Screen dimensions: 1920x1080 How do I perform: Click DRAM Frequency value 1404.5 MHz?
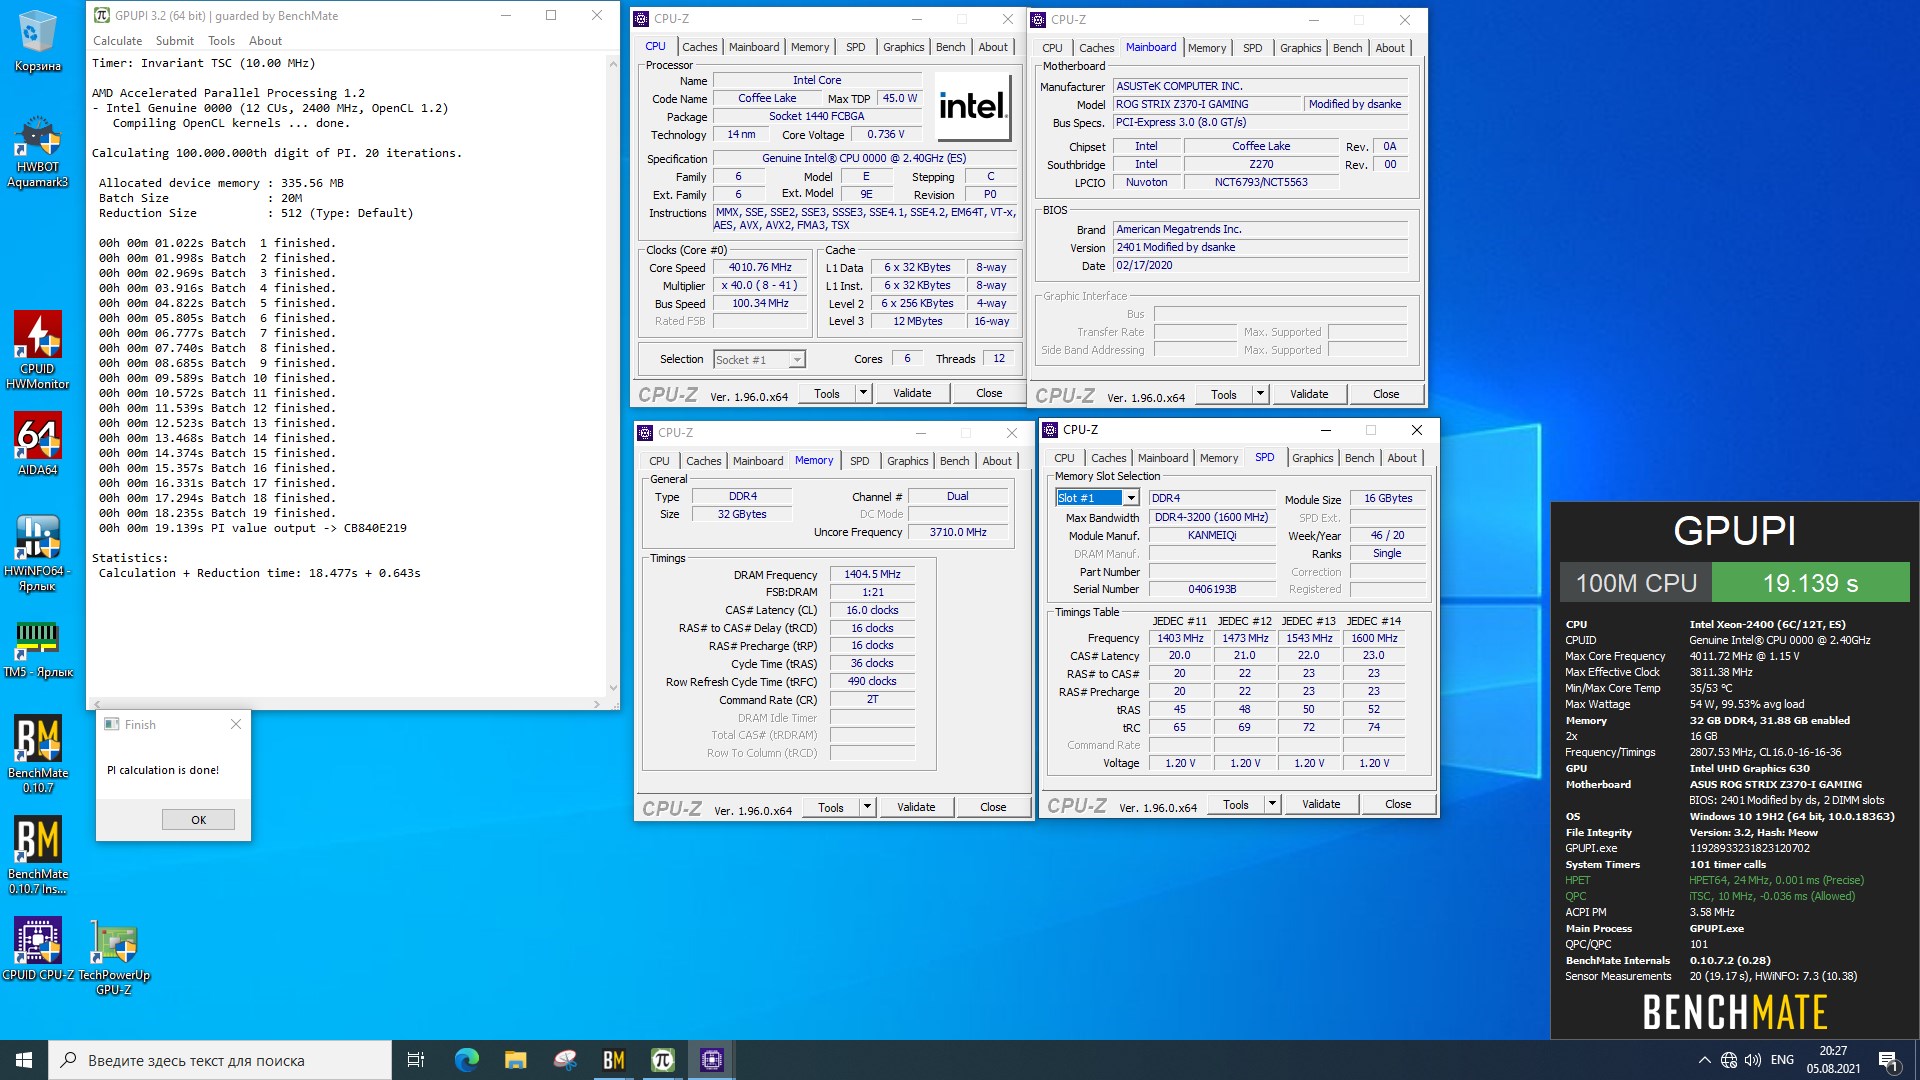872,575
